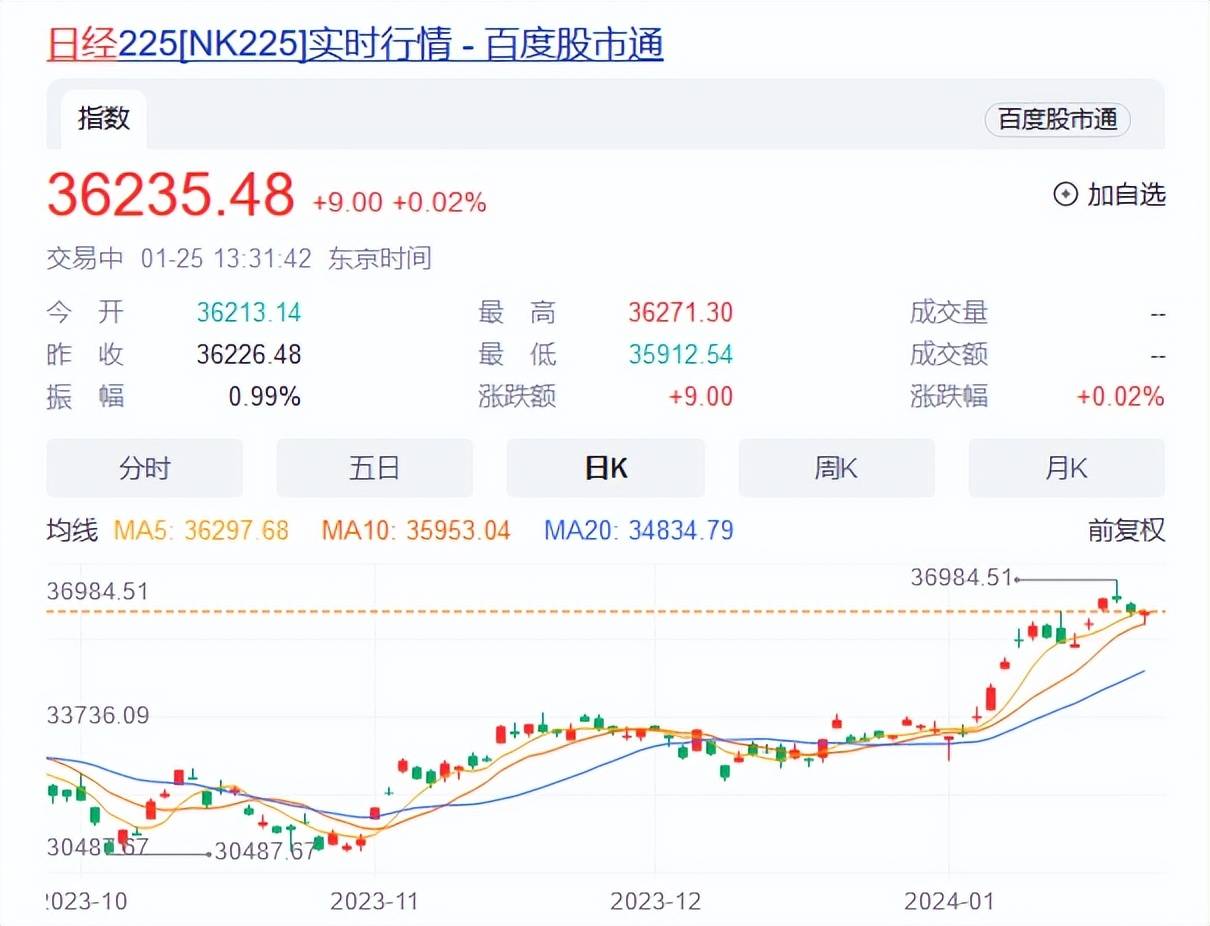Click the current price 36235.48
Screen dimensions: 1210x926
pos(171,194)
